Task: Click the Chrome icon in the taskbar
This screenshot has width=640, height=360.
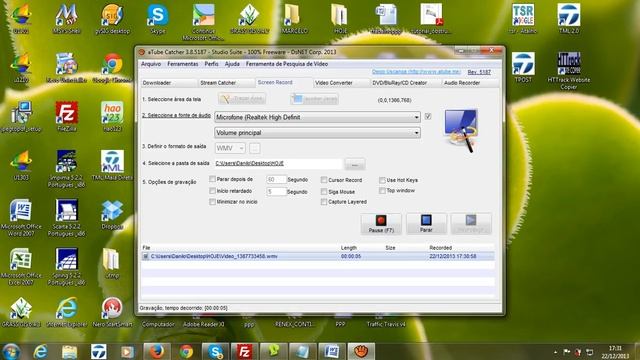Action: pos(186,351)
